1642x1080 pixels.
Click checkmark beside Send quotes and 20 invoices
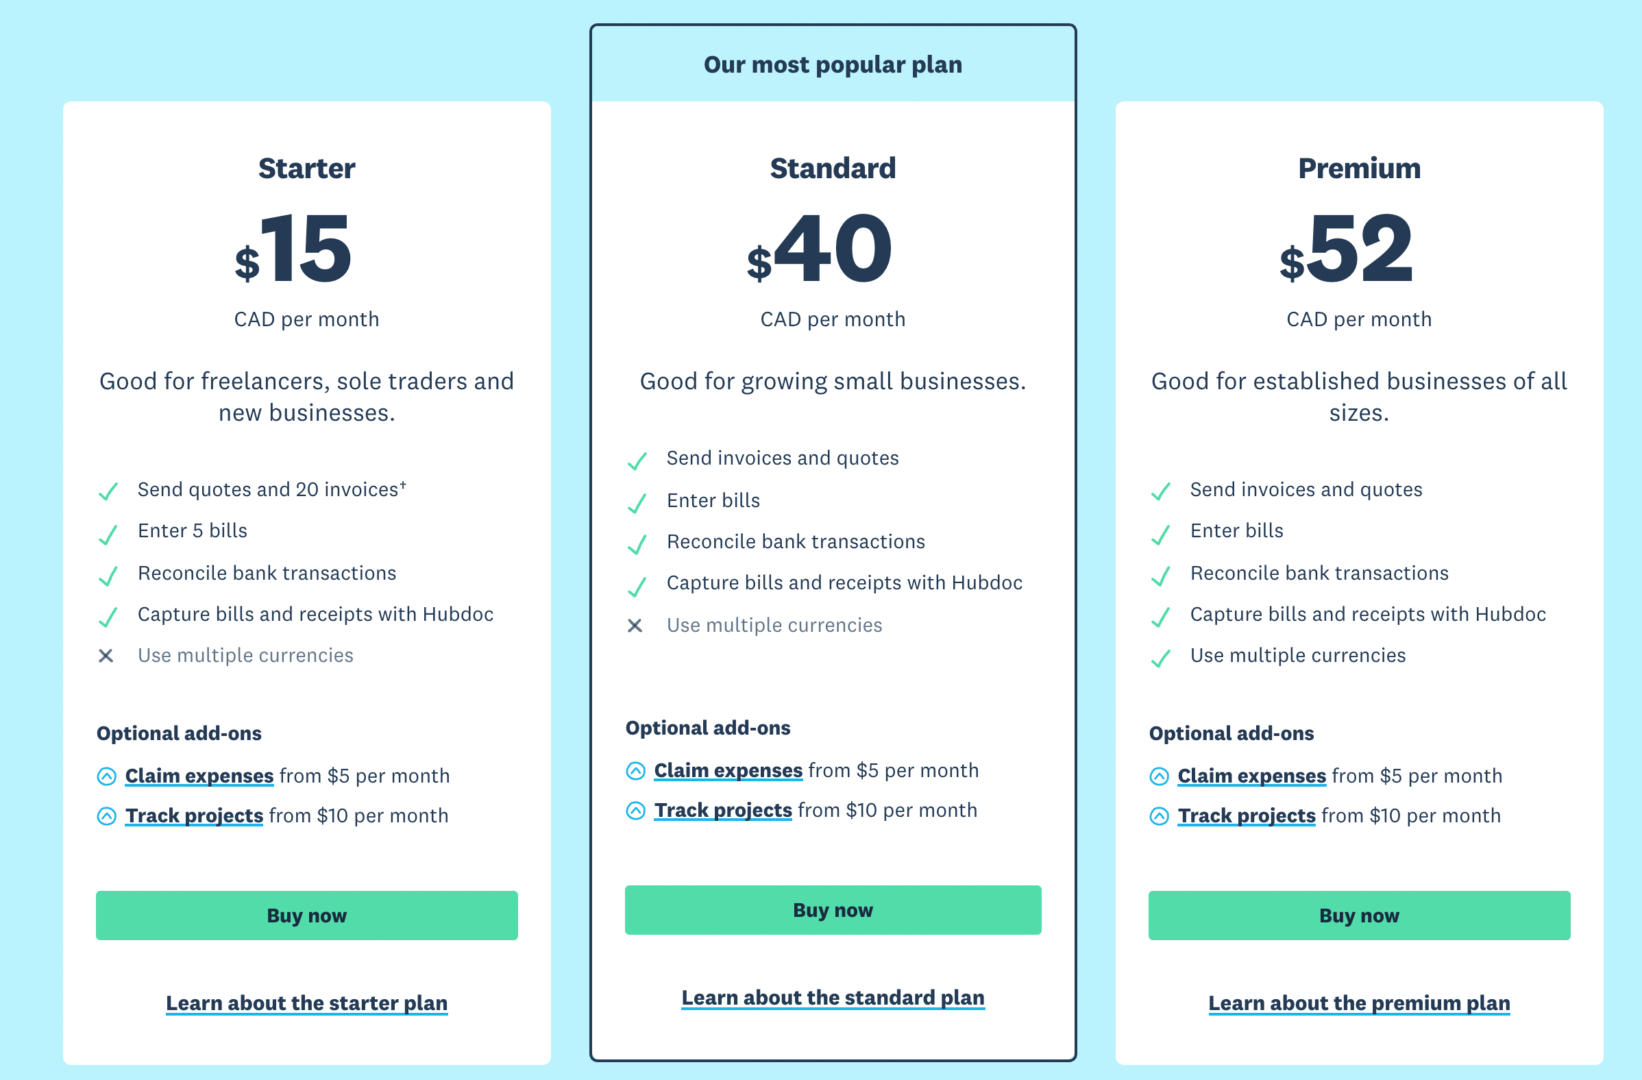click(x=108, y=491)
